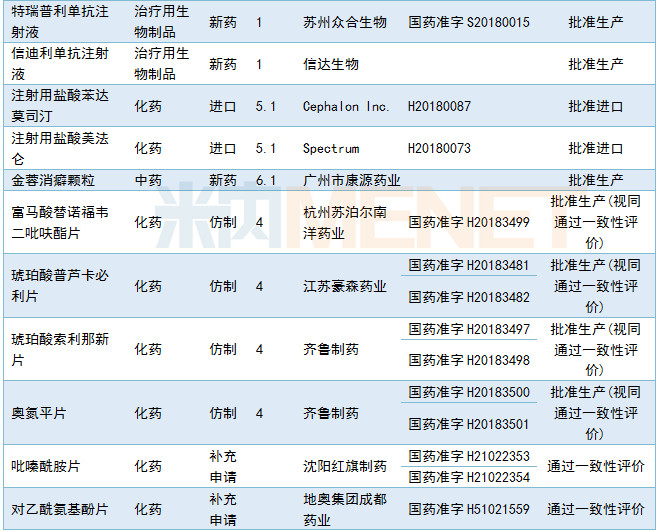Screen dimensions: 660x531
Task: Click company 江苏豪森药业
Action: click(x=345, y=287)
